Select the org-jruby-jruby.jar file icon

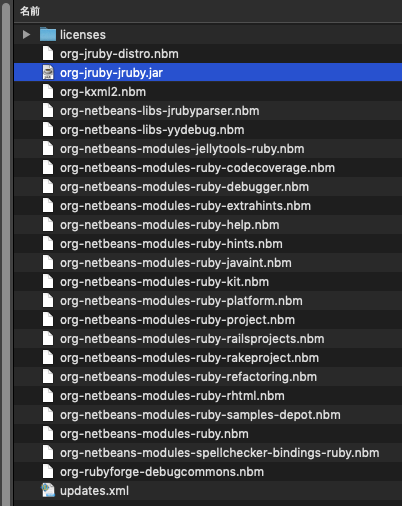[x=48, y=72]
